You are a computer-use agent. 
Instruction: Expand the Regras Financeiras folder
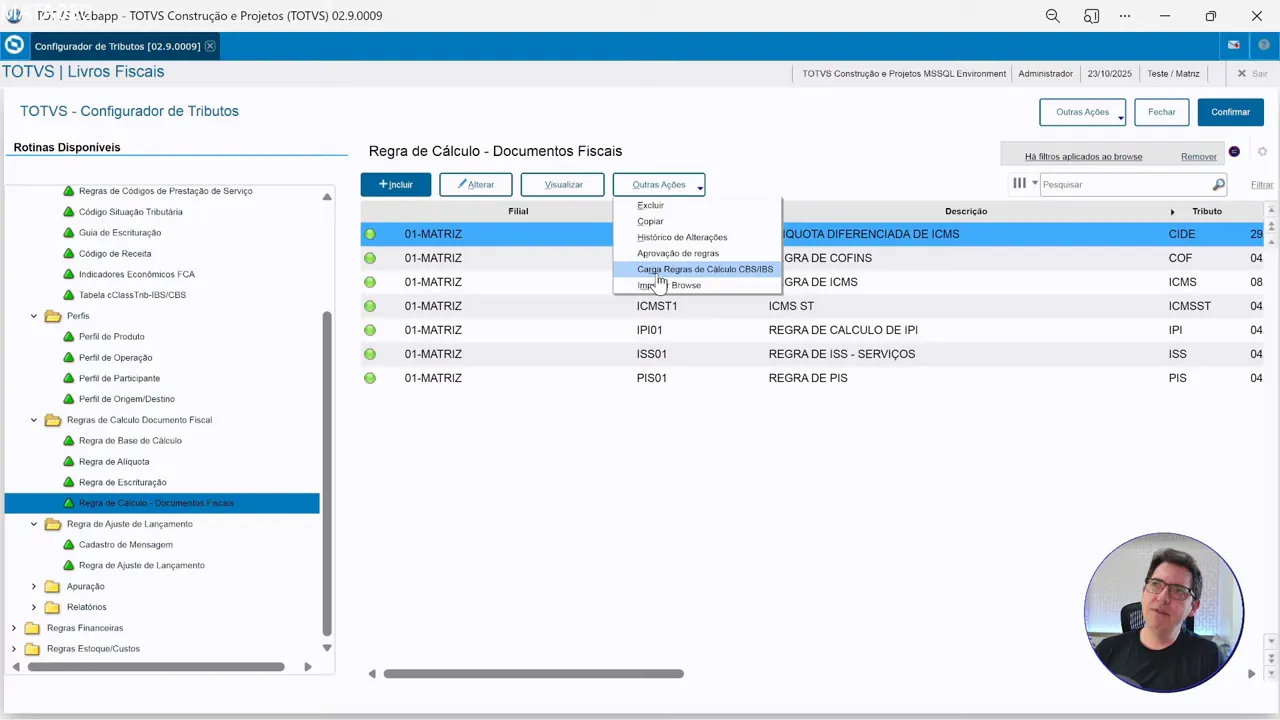click(x=14, y=628)
